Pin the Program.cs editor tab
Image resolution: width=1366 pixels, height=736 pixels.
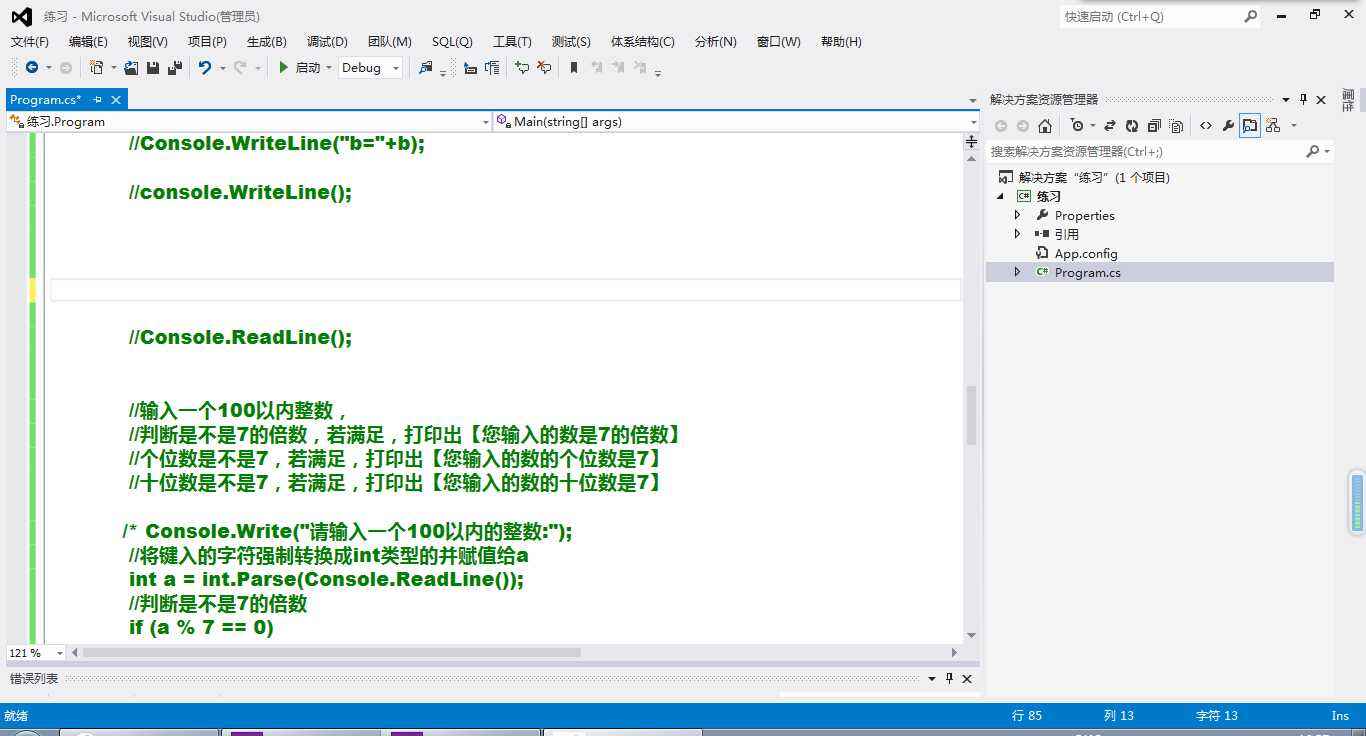click(97, 99)
